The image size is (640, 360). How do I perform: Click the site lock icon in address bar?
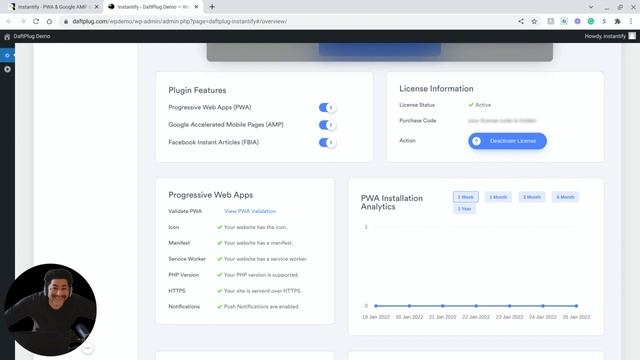[x=66, y=21]
